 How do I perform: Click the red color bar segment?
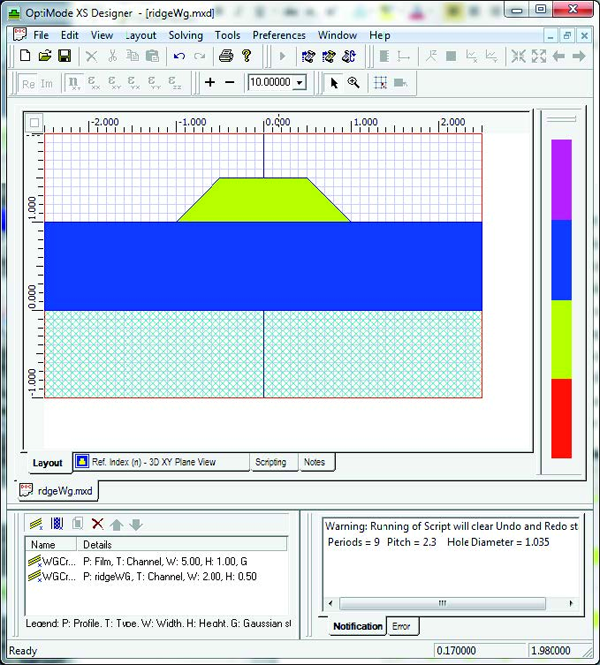coord(561,419)
